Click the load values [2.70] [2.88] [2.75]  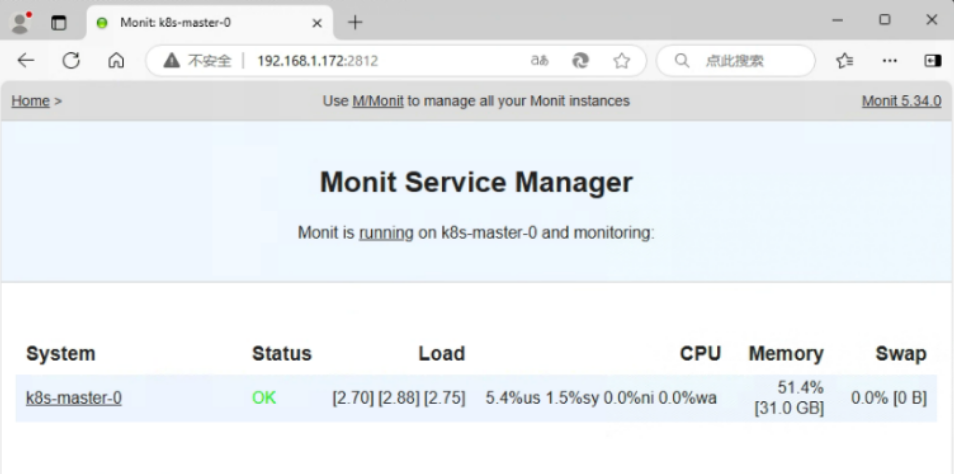399,399
